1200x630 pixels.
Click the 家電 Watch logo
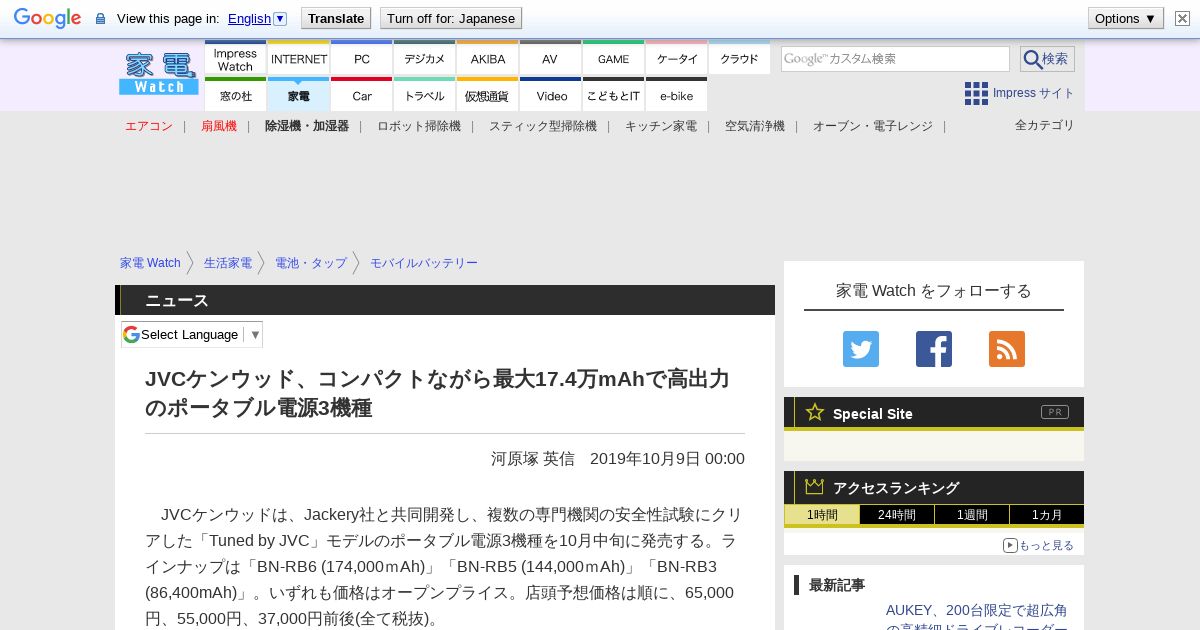tap(159, 74)
